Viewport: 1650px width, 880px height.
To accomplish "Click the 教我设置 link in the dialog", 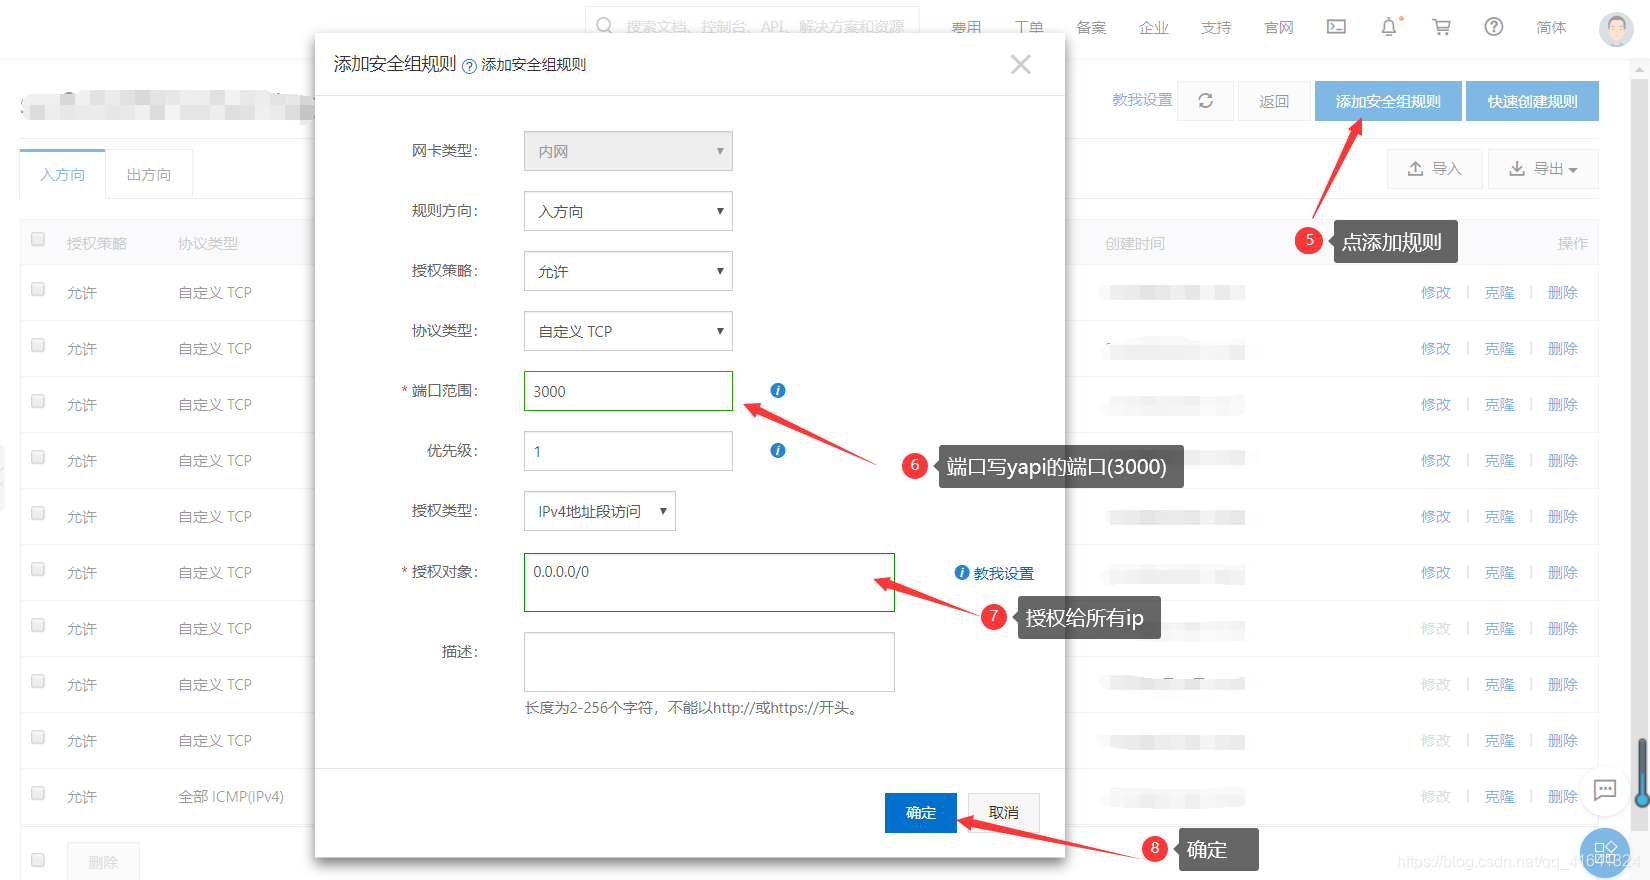I will tap(1004, 573).
